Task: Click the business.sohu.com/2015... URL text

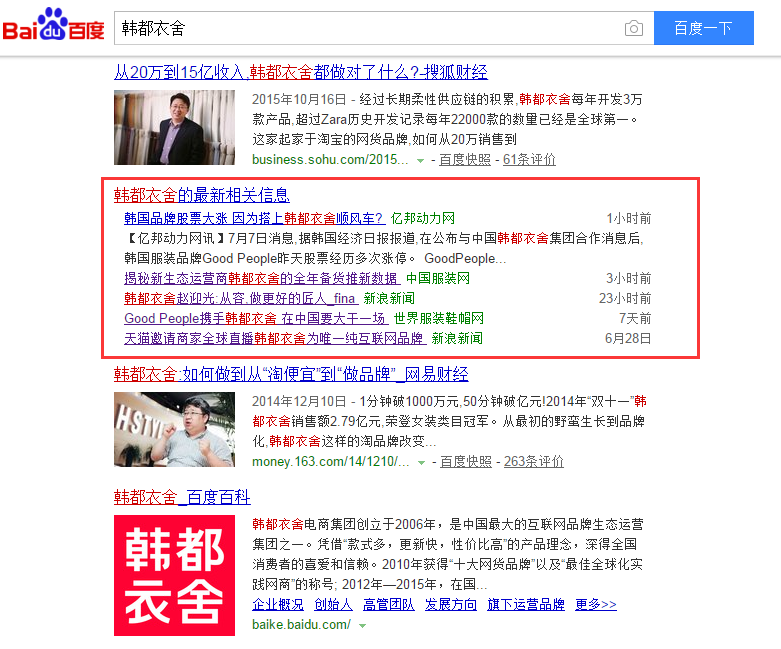Action: 330,159
